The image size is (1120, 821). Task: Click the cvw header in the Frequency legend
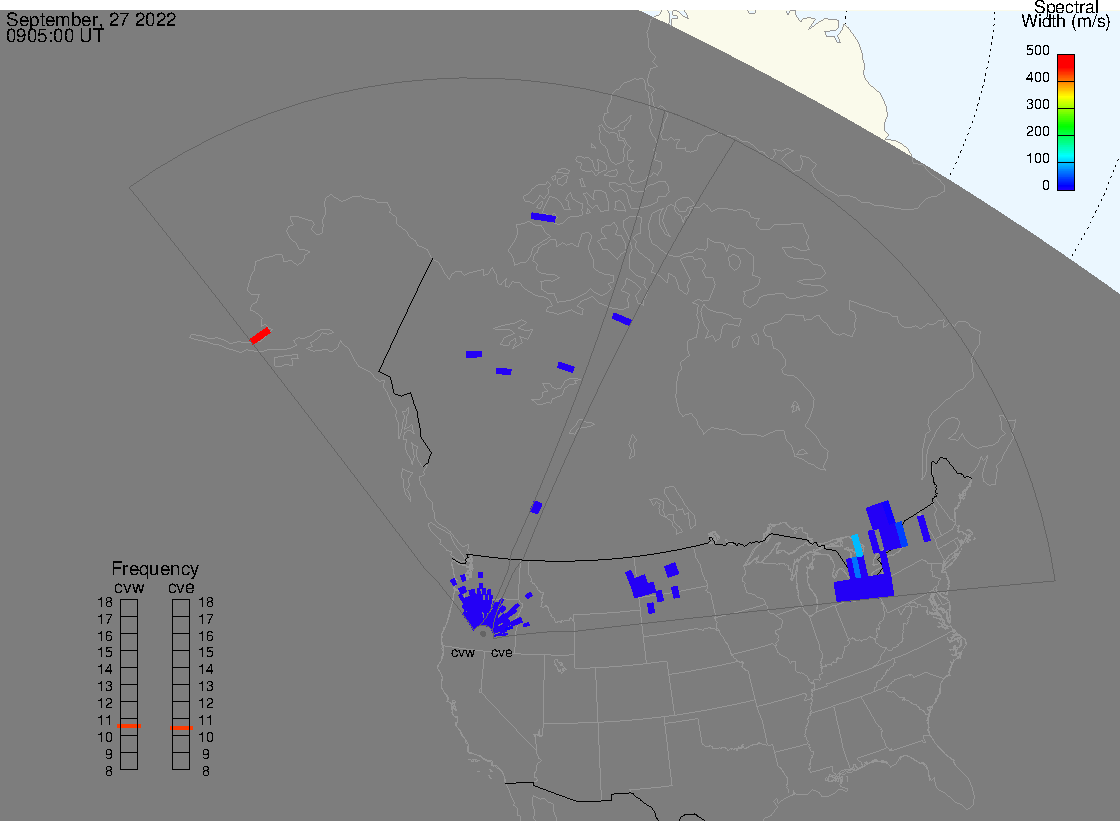pos(129,587)
